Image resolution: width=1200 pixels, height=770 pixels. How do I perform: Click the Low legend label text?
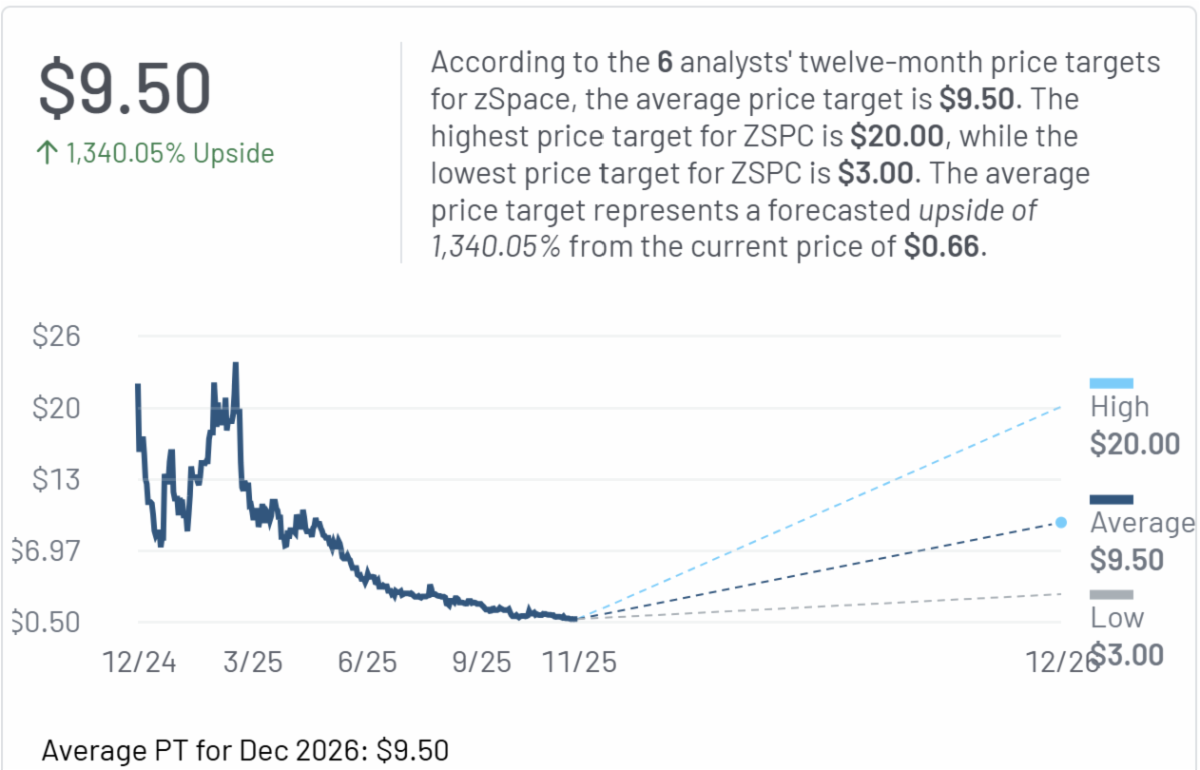pos(1117,617)
